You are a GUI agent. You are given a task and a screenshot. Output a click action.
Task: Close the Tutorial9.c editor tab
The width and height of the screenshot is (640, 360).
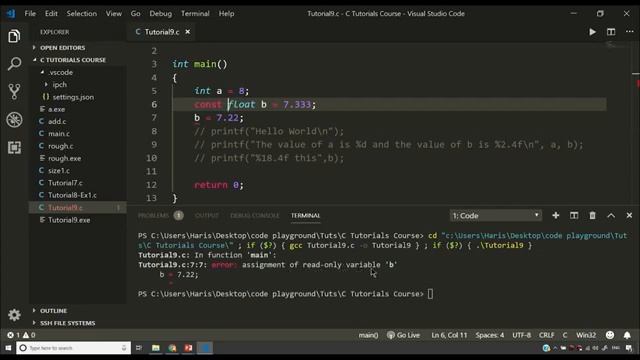coord(188,32)
